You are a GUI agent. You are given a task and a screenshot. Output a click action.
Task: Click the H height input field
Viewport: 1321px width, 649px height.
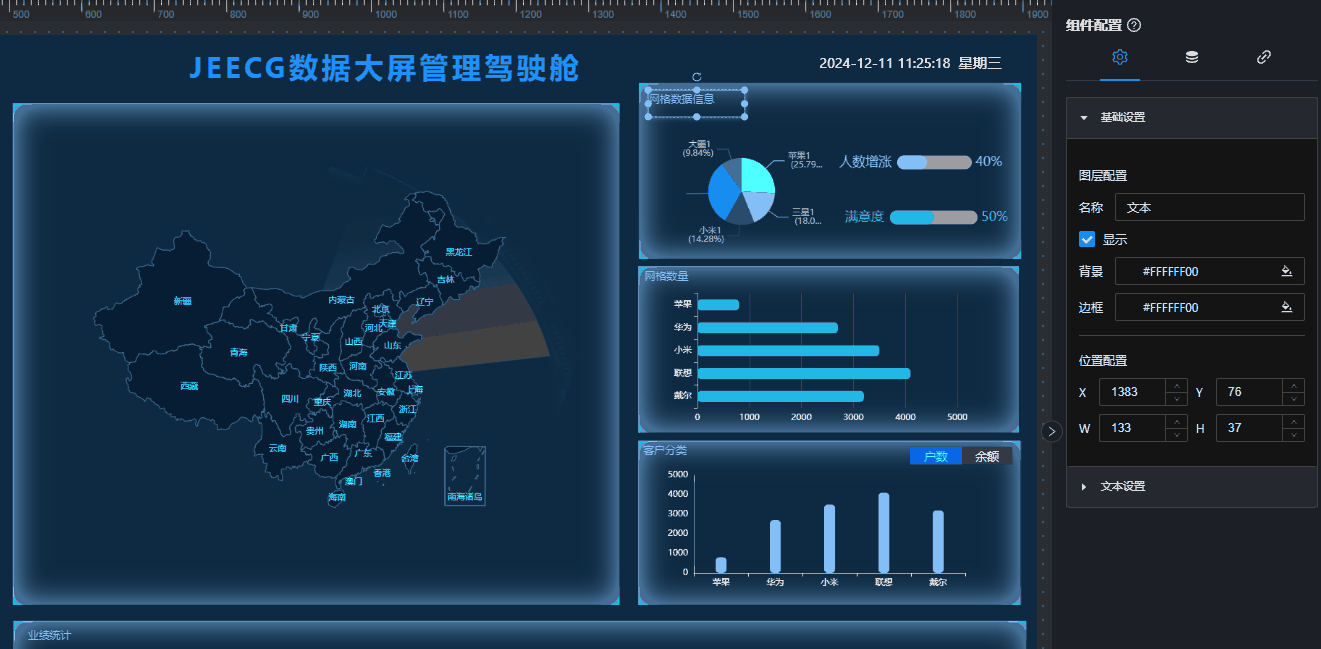click(1249, 428)
